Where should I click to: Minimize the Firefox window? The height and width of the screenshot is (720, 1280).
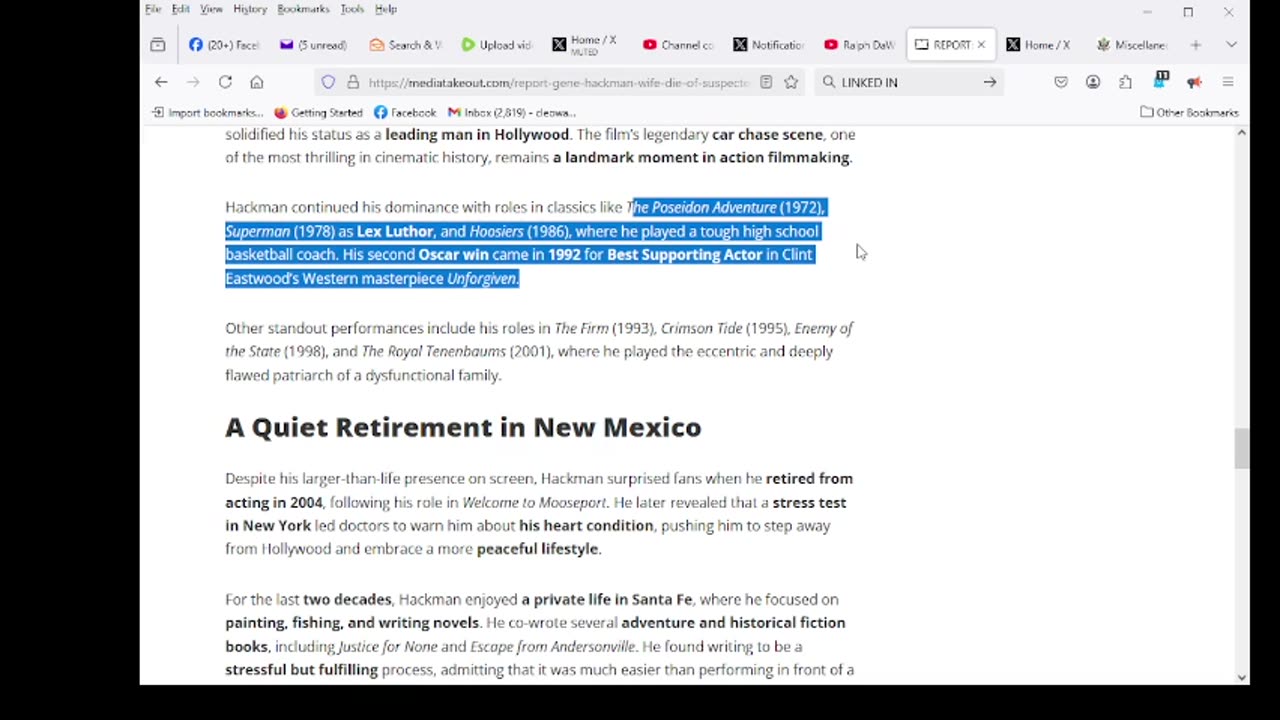(1147, 12)
